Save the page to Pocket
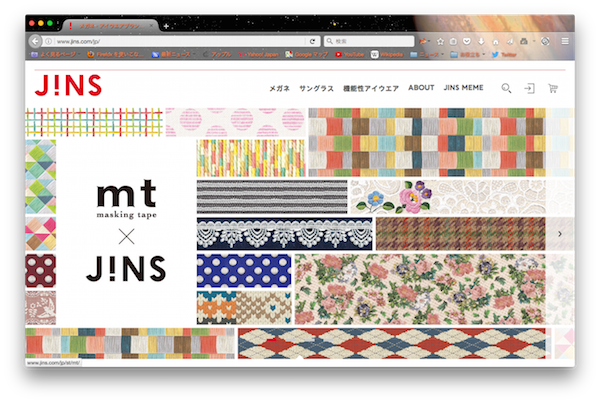This screenshot has width=600, height=403. (467, 41)
